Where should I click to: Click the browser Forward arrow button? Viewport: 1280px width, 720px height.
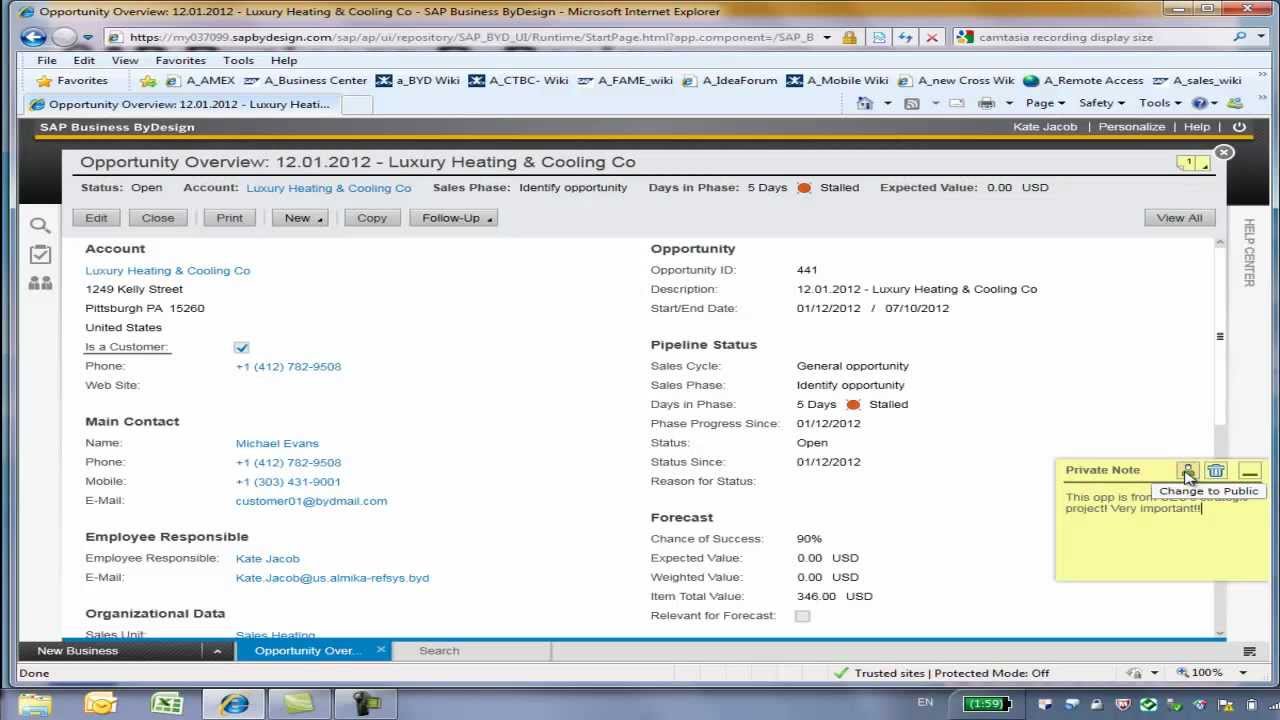pos(64,37)
